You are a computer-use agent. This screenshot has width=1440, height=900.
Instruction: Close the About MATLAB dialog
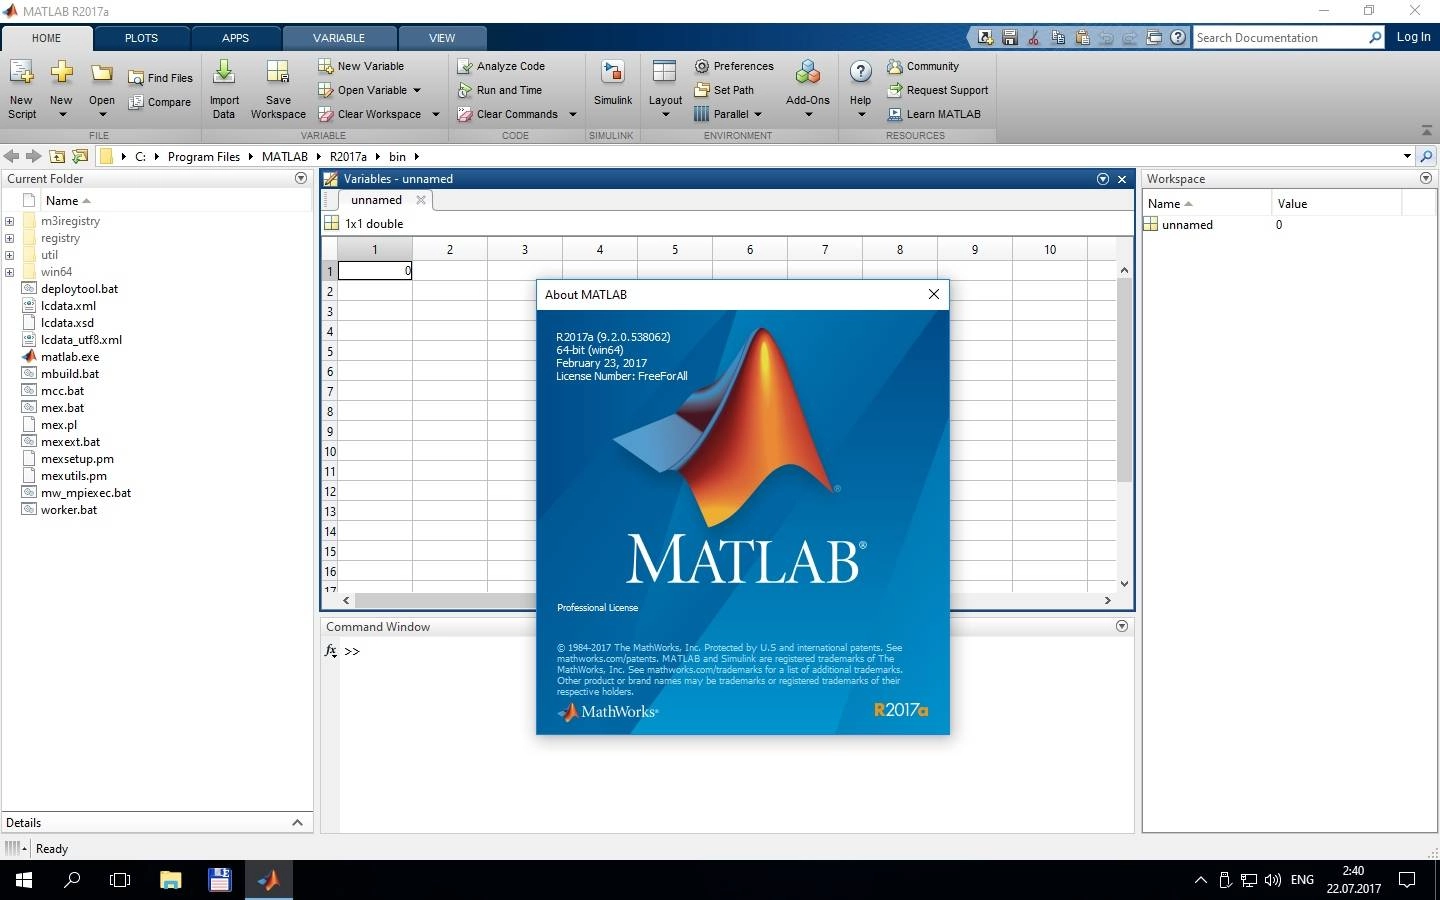[934, 294]
